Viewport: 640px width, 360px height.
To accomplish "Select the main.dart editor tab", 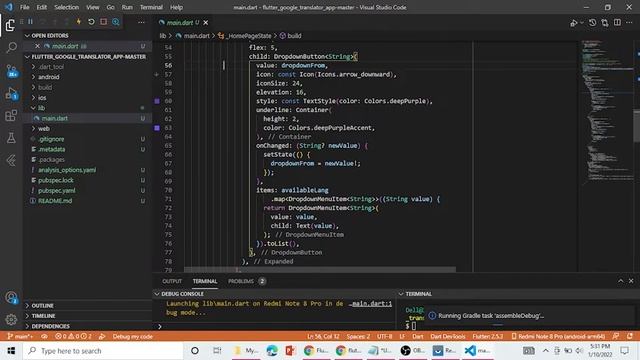I will tap(180, 22).
